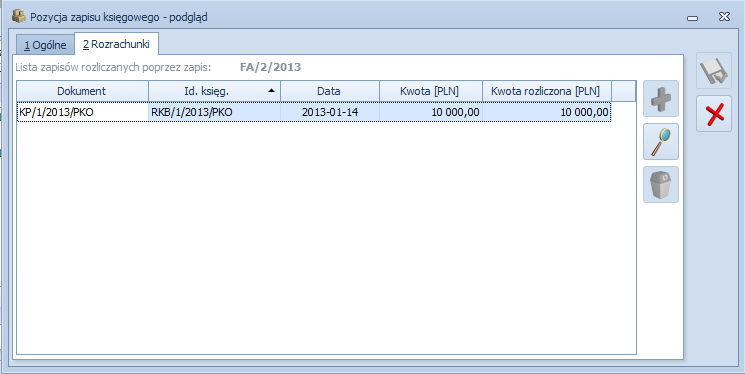
Task: Minimize the Pozycja zapisu księgowego window
Action: click(692, 18)
